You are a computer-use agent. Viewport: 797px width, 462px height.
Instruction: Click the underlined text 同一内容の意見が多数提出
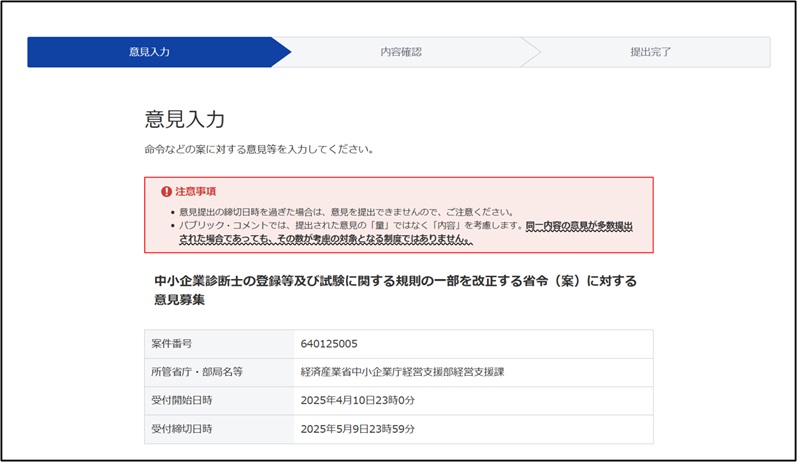click(579, 226)
